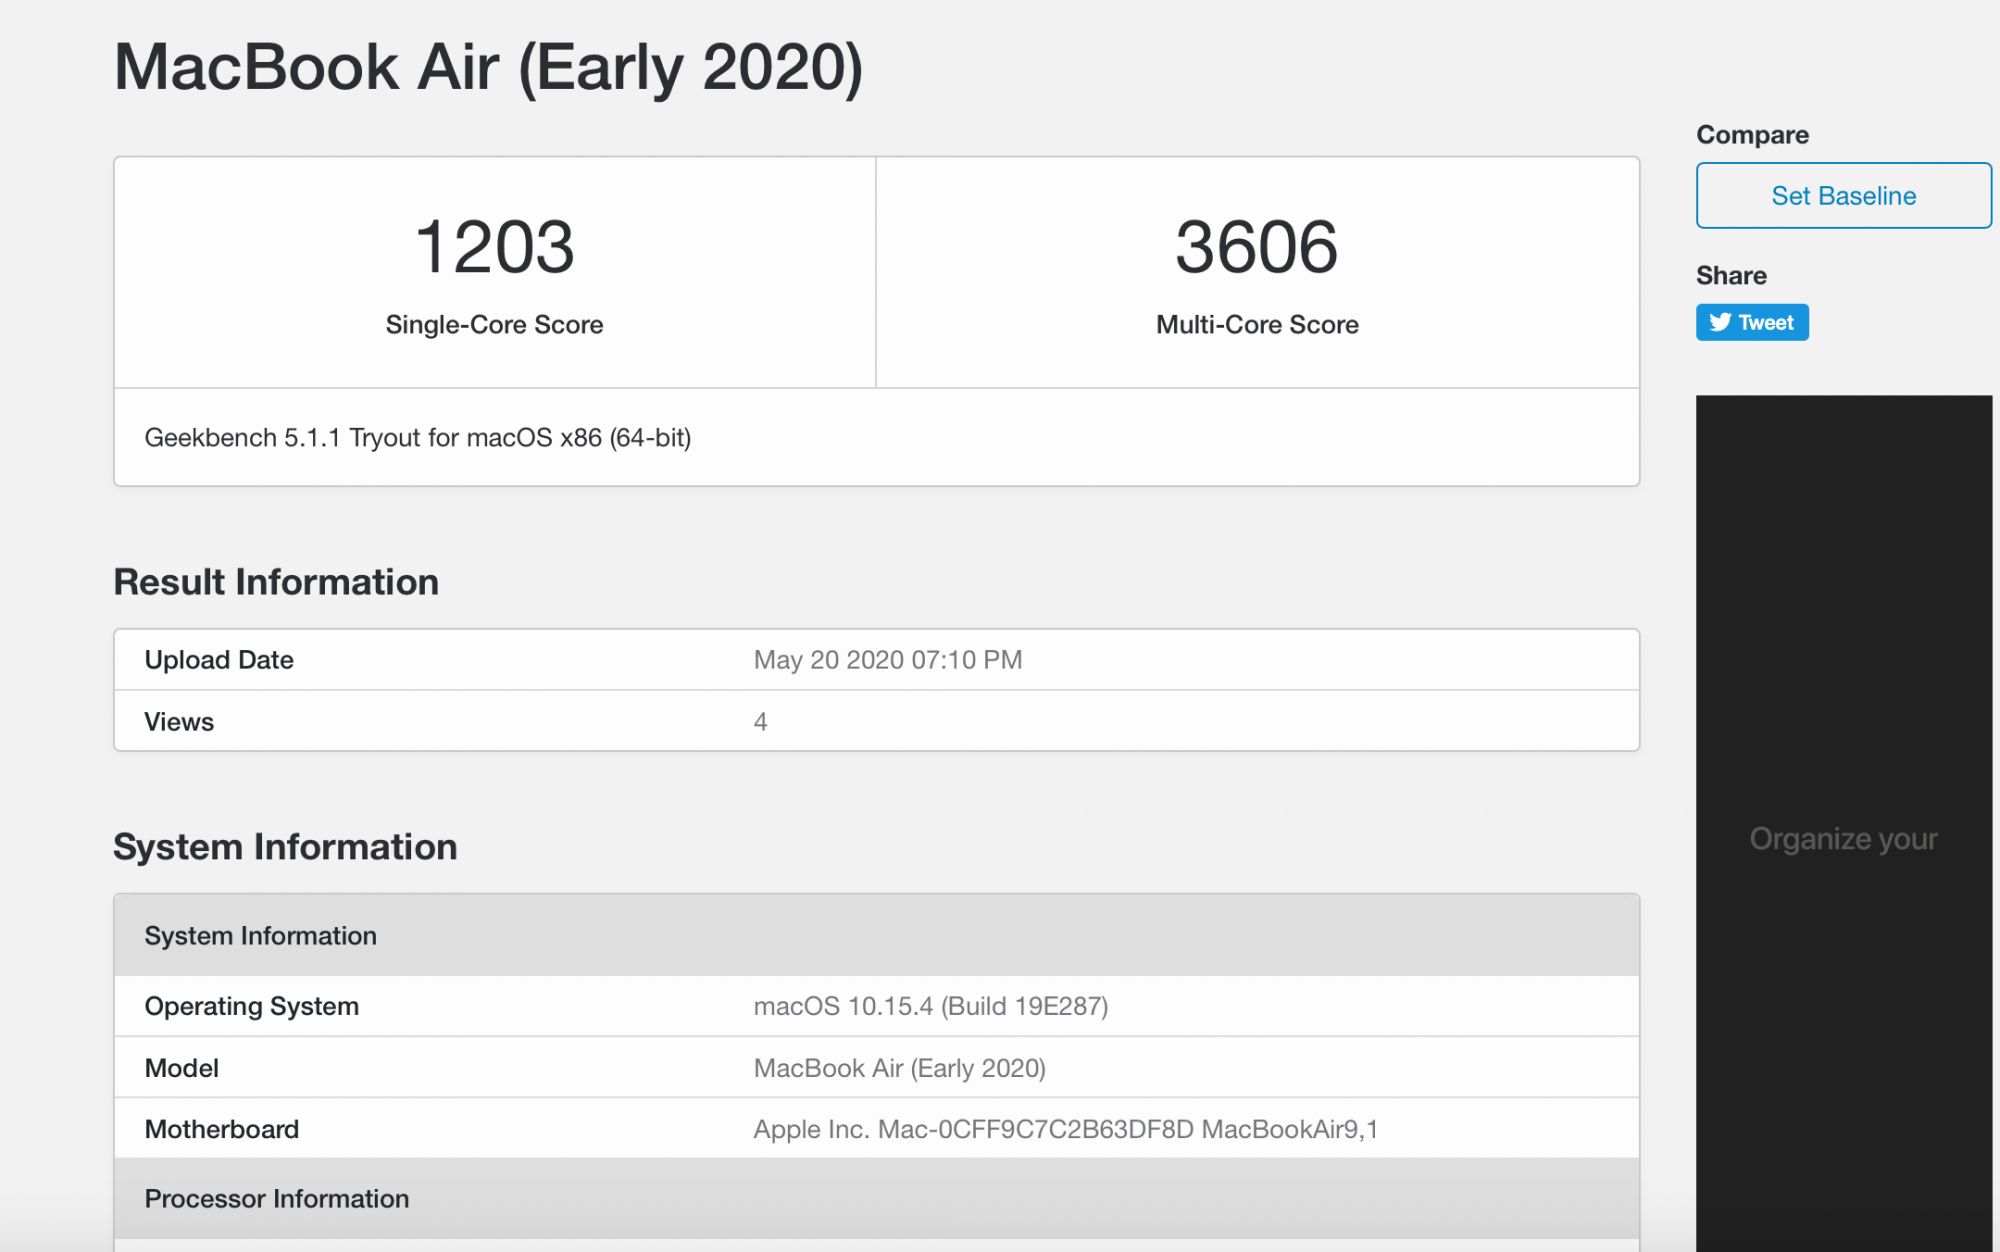
Task: Click the Views row count value
Action: click(x=760, y=722)
